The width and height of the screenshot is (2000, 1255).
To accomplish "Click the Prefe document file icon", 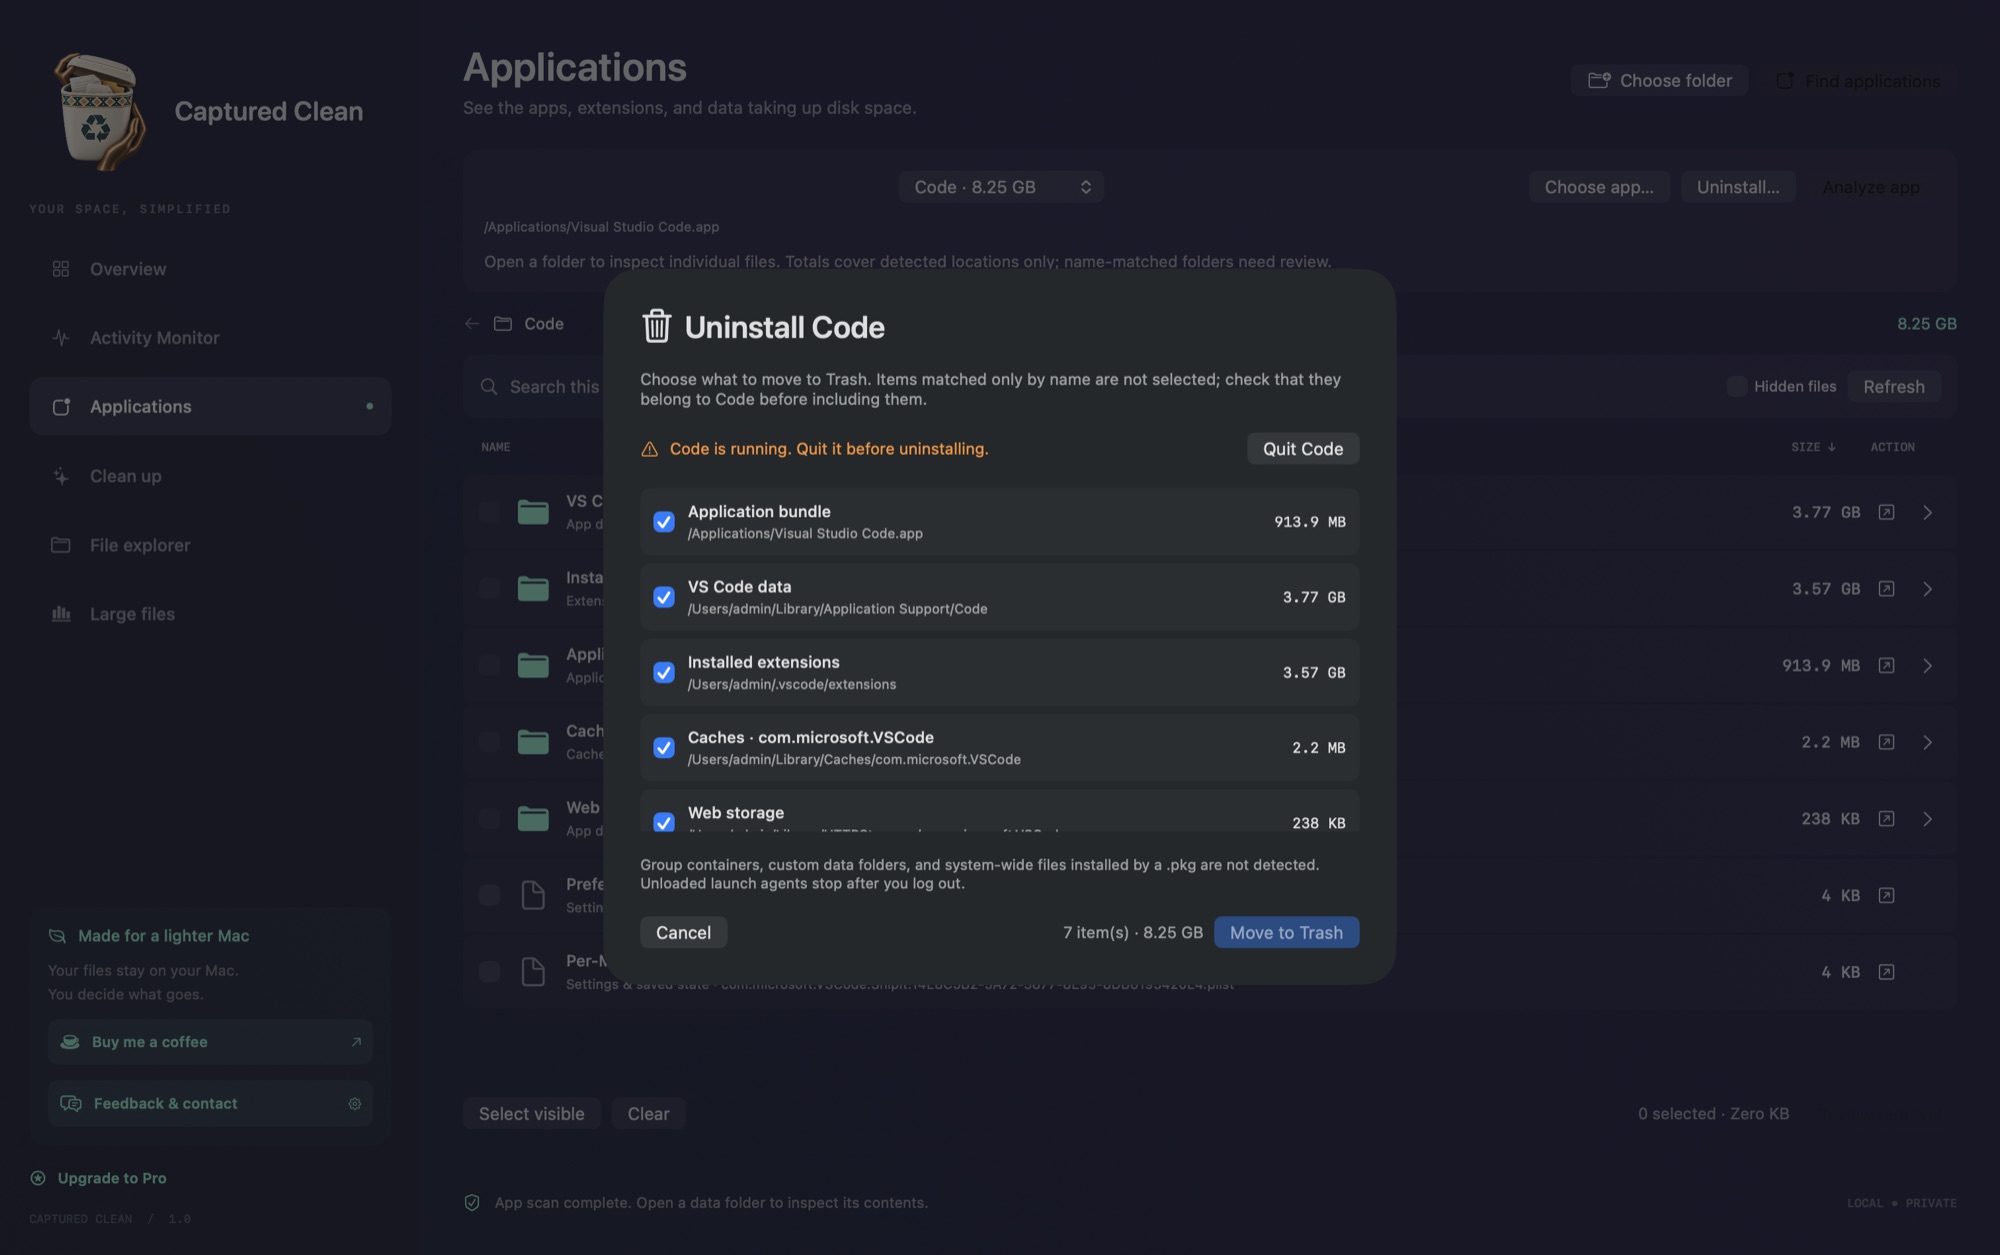I will pyautogui.click(x=533, y=895).
